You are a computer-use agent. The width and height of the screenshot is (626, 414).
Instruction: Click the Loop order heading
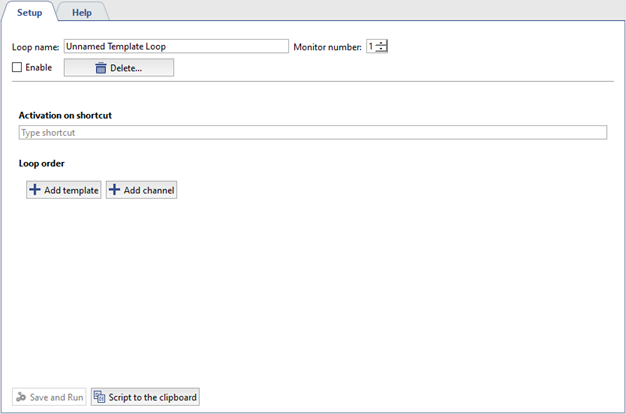pyautogui.click(x=44, y=162)
